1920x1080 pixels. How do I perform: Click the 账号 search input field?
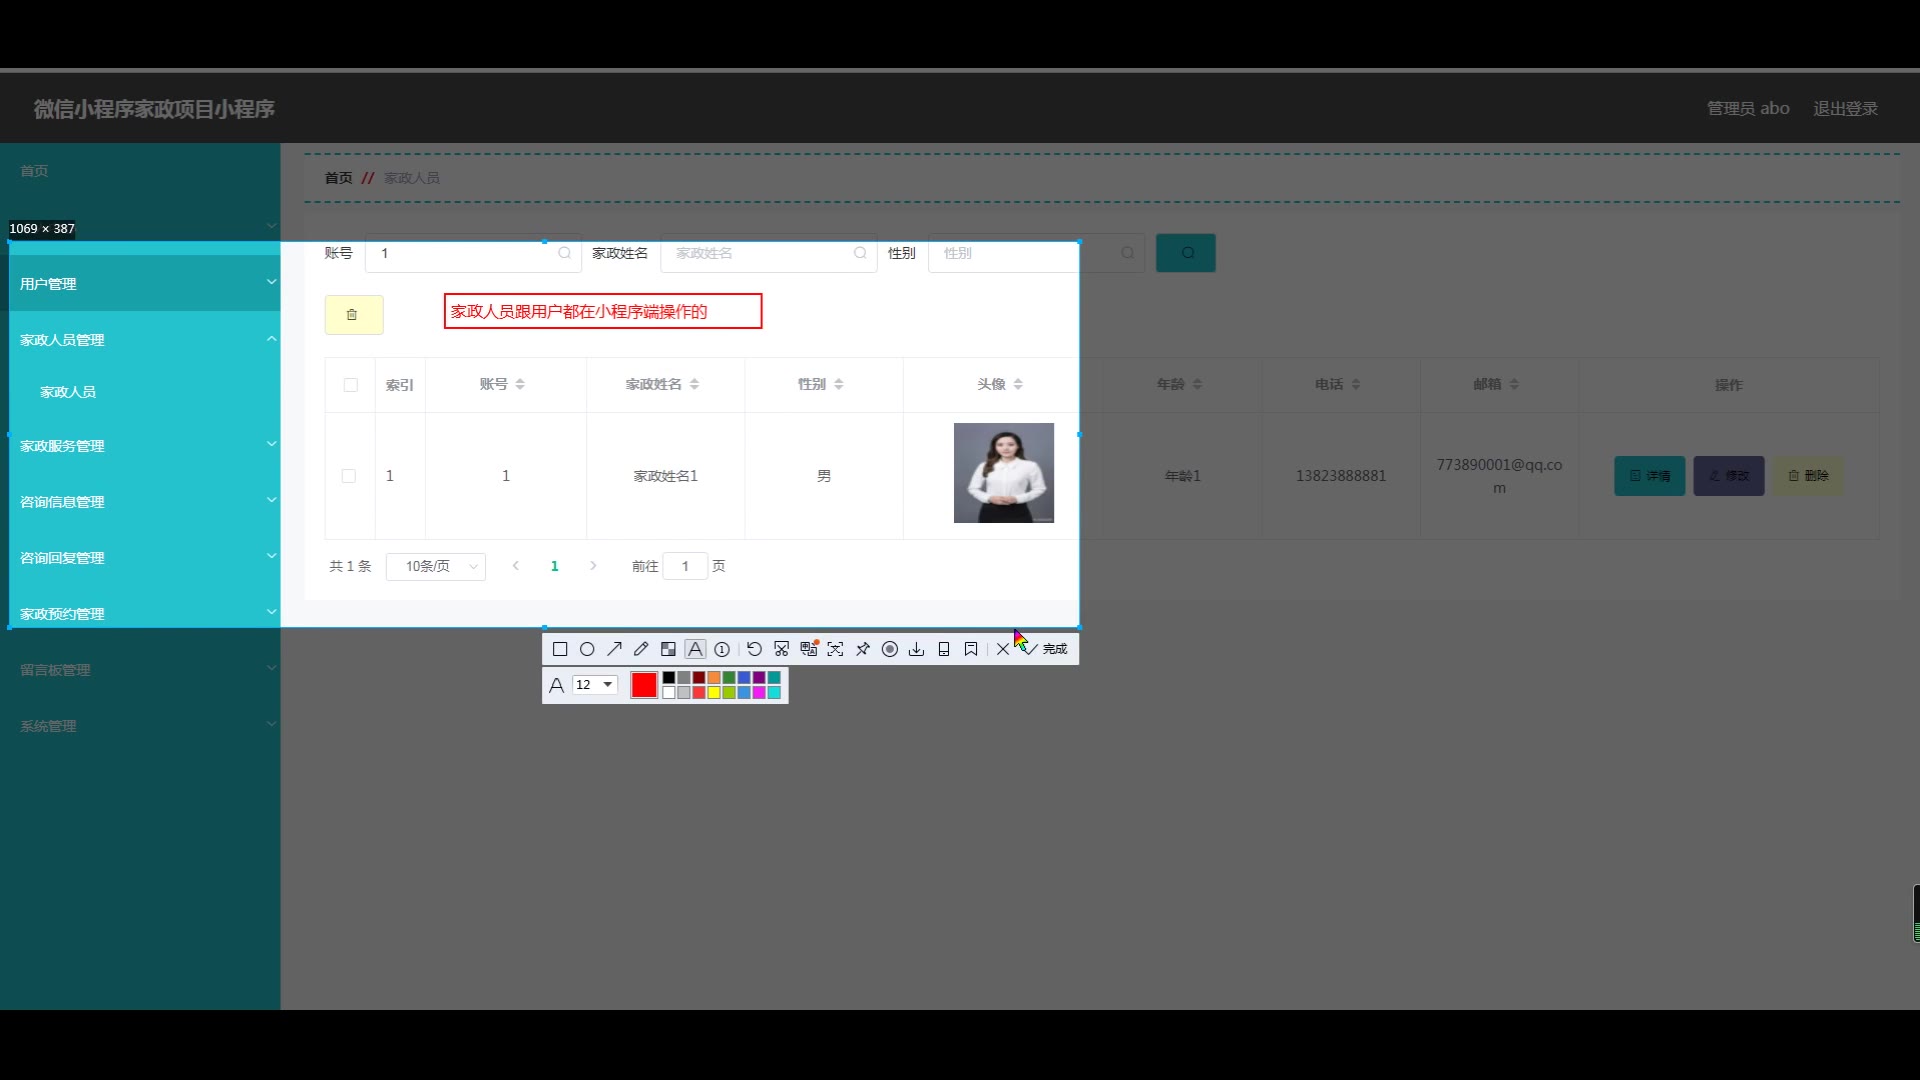(473, 253)
